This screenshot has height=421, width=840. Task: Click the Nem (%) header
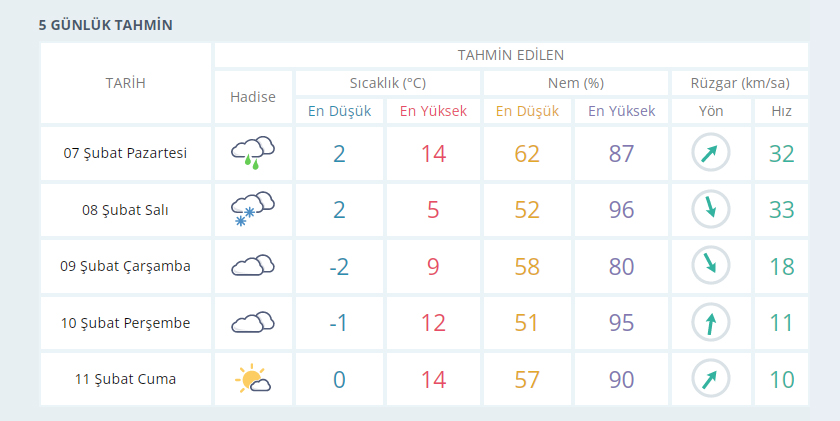(x=576, y=83)
